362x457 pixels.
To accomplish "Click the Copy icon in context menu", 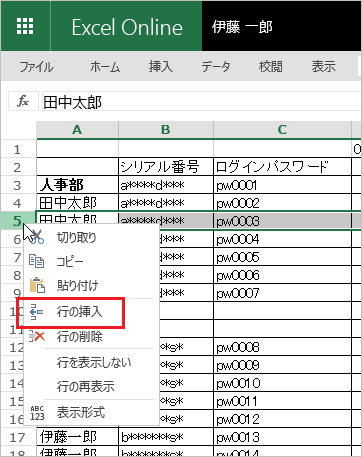I will pyautogui.click(x=36, y=261).
